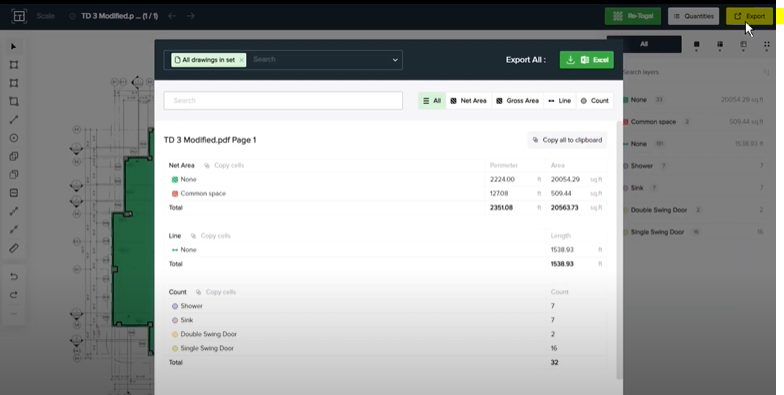Image resolution: width=784 pixels, height=395 pixels.
Task: Click the four-dots grid view icon
Action: tap(766, 44)
